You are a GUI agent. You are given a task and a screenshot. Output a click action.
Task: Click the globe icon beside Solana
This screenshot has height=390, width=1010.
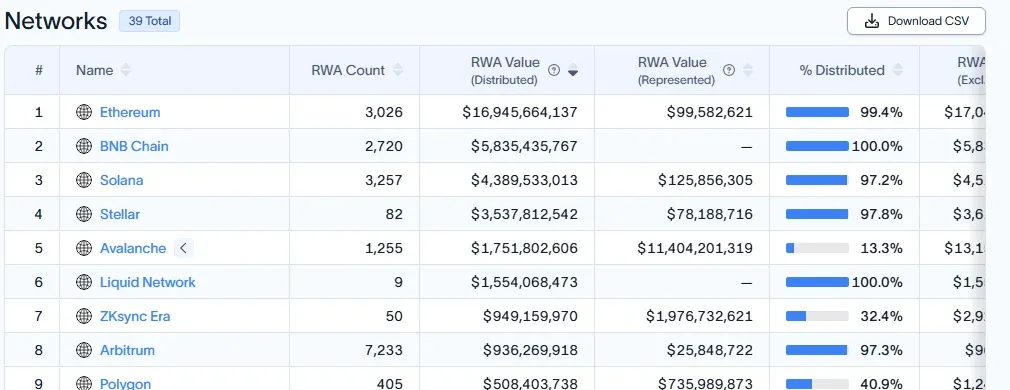pyautogui.click(x=84, y=180)
